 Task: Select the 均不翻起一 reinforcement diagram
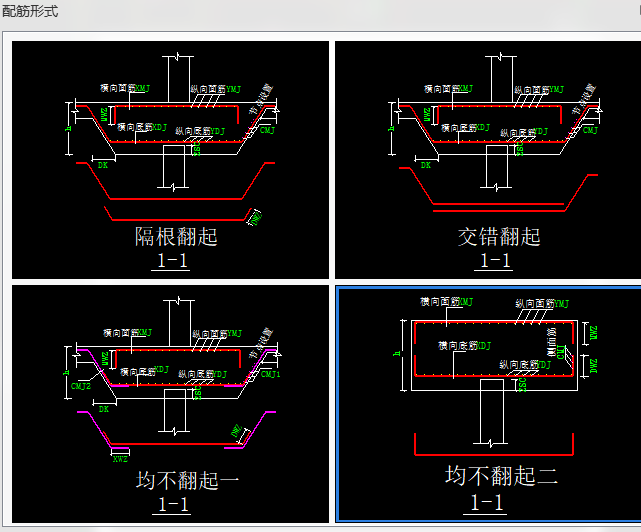[170, 404]
